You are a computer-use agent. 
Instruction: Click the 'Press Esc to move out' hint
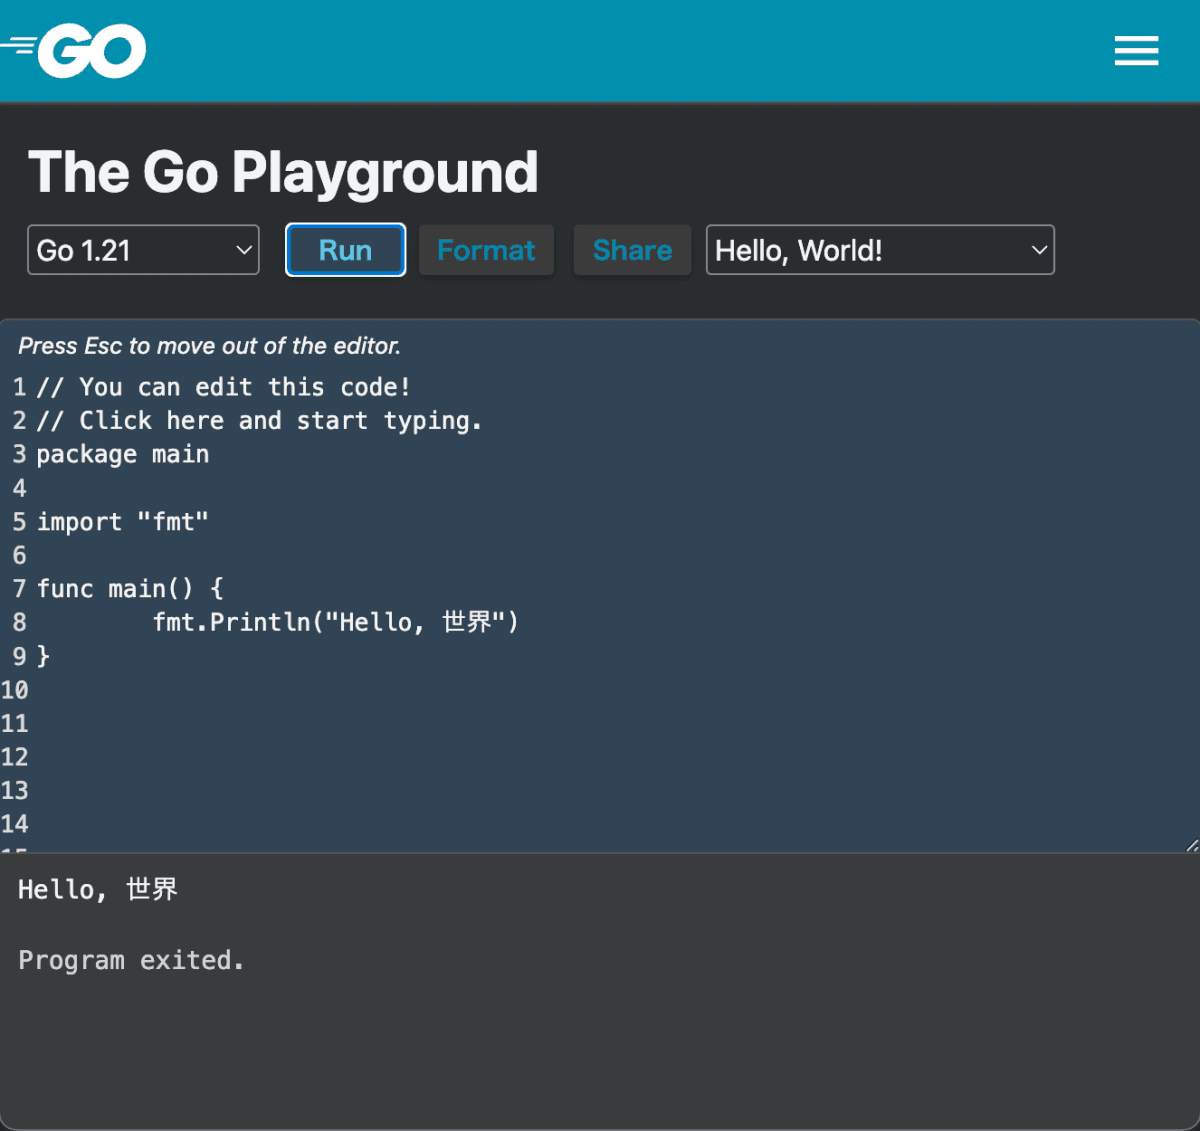pyautogui.click(x=209, y=346)
